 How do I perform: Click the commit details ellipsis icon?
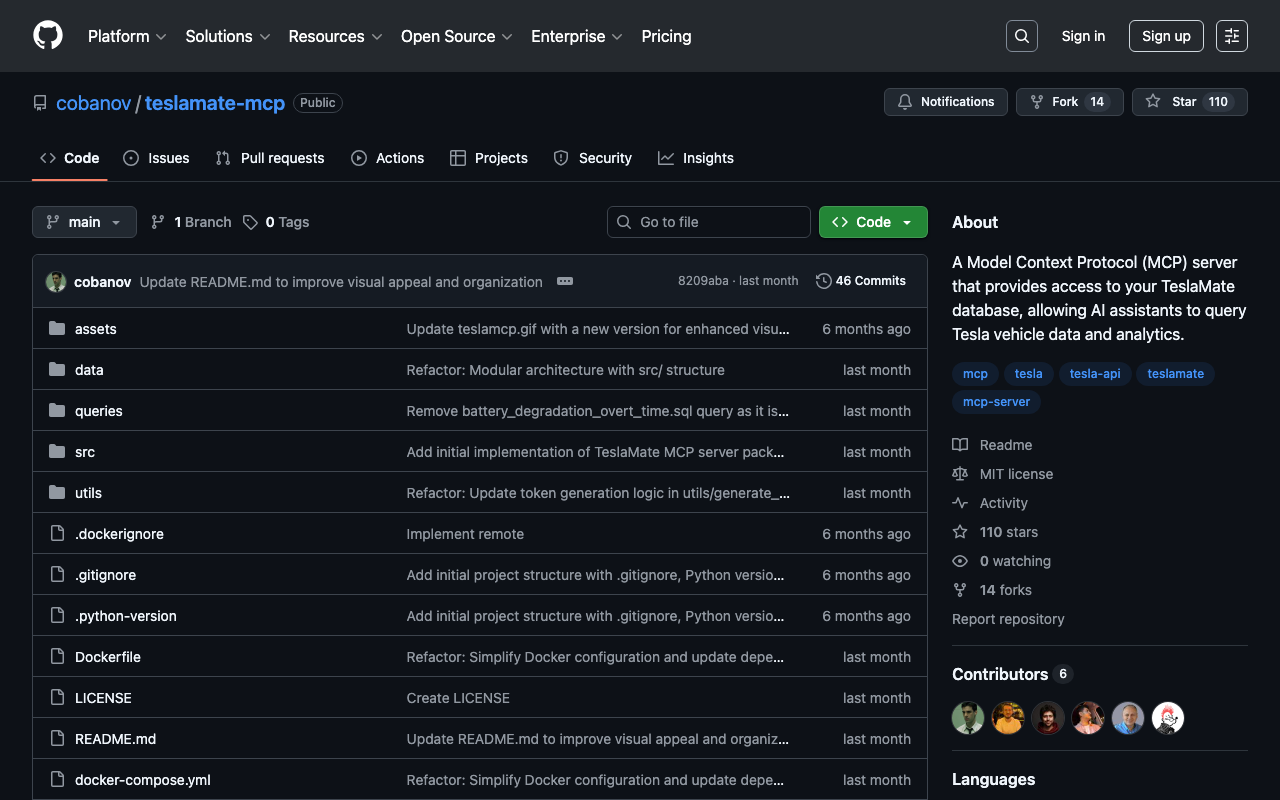tap(565, 282)
